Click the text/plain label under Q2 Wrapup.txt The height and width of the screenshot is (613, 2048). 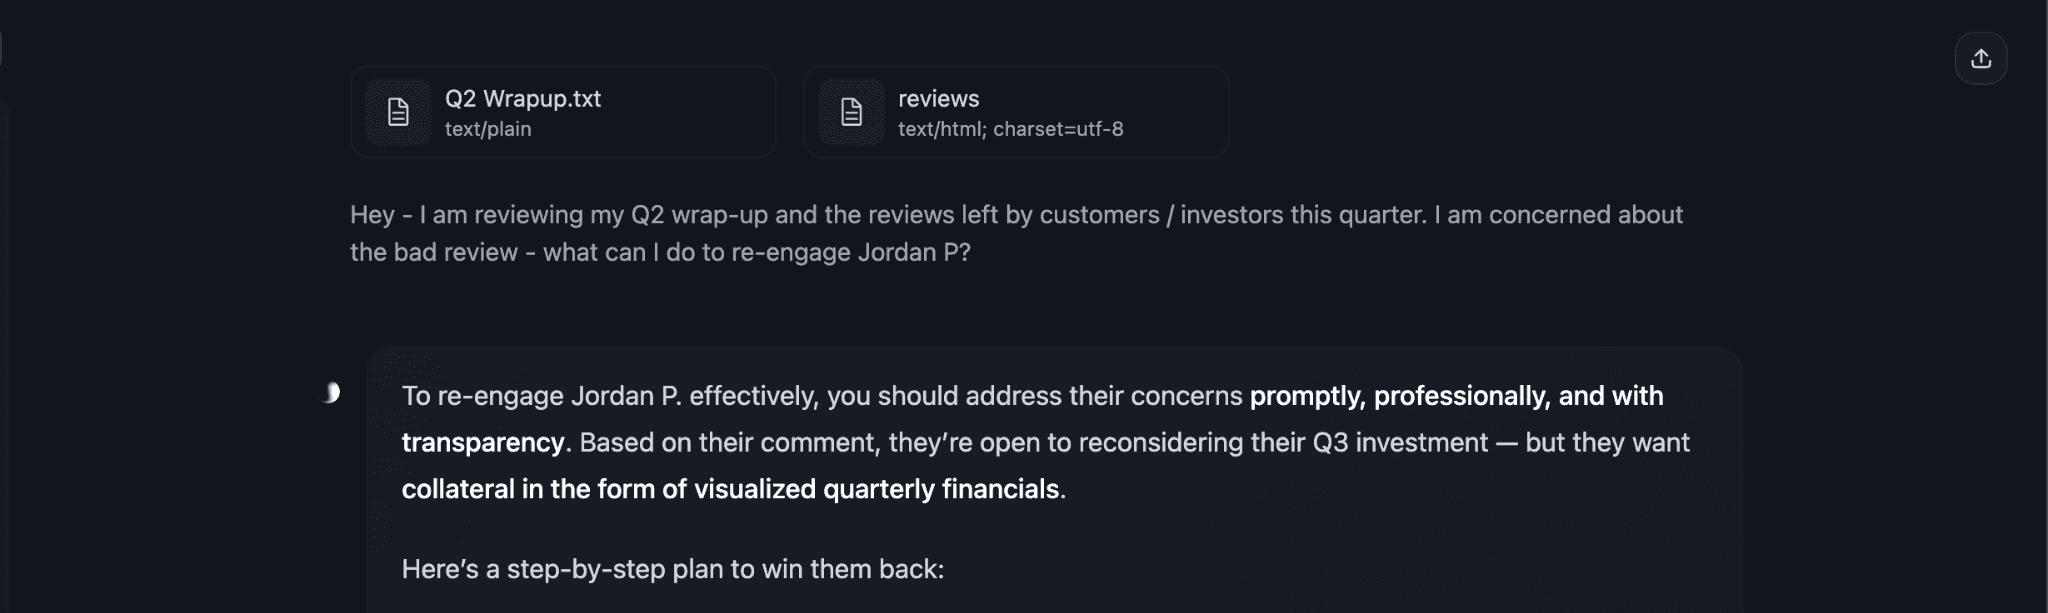click(489, 128)
